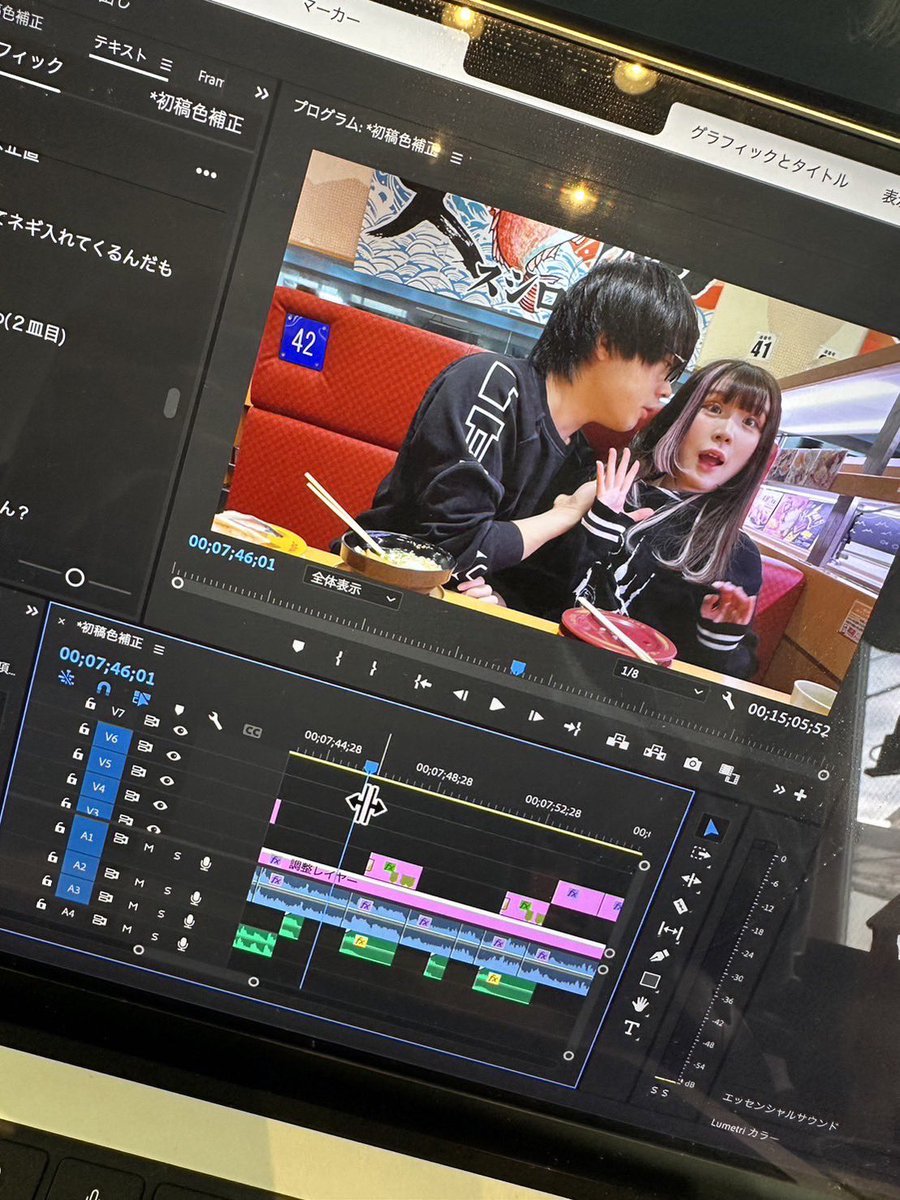Export frame with camera icon
The width and height of the screenshot is (900, 1200).
point(692,763)
